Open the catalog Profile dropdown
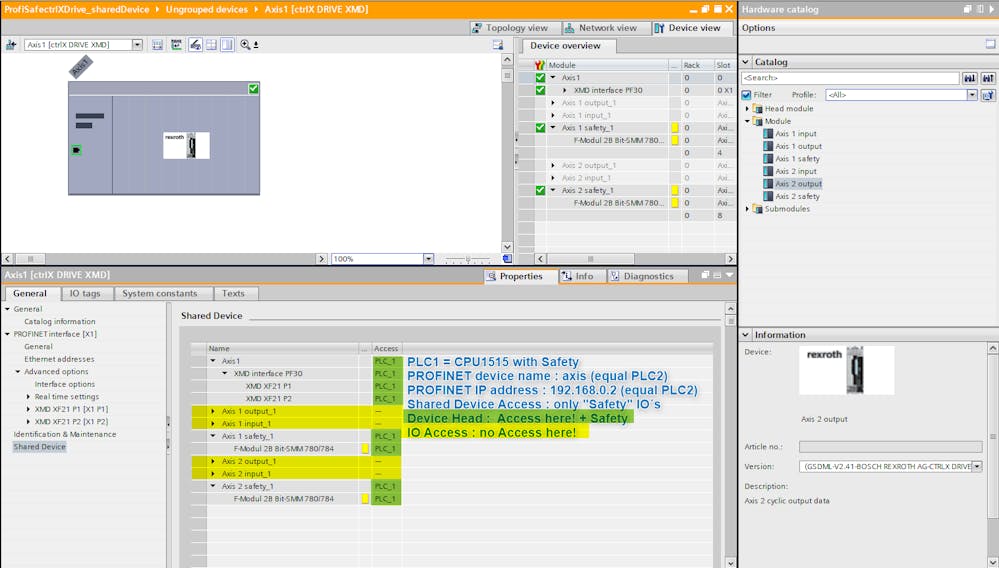 pyautogui.click(x=972, y=95)
